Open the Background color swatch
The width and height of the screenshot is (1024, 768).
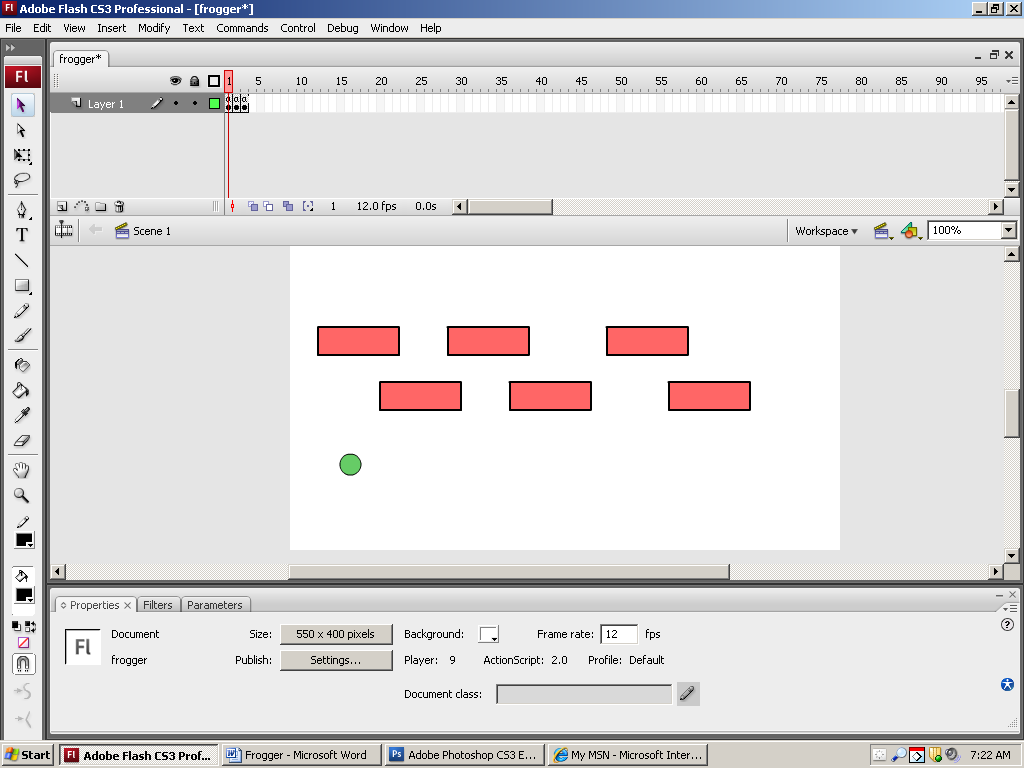(x=489, y=634)
